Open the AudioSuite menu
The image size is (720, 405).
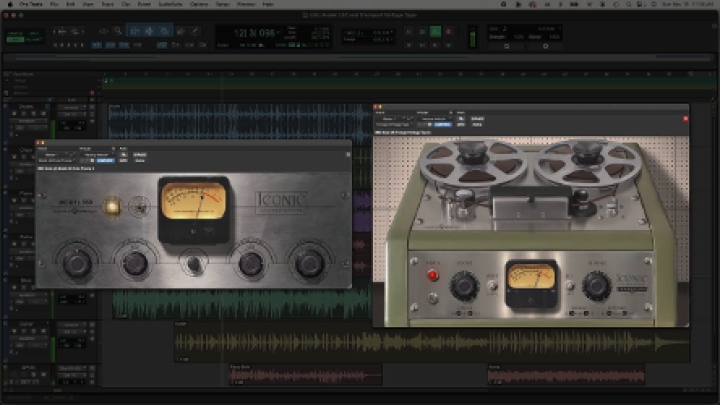170,4
